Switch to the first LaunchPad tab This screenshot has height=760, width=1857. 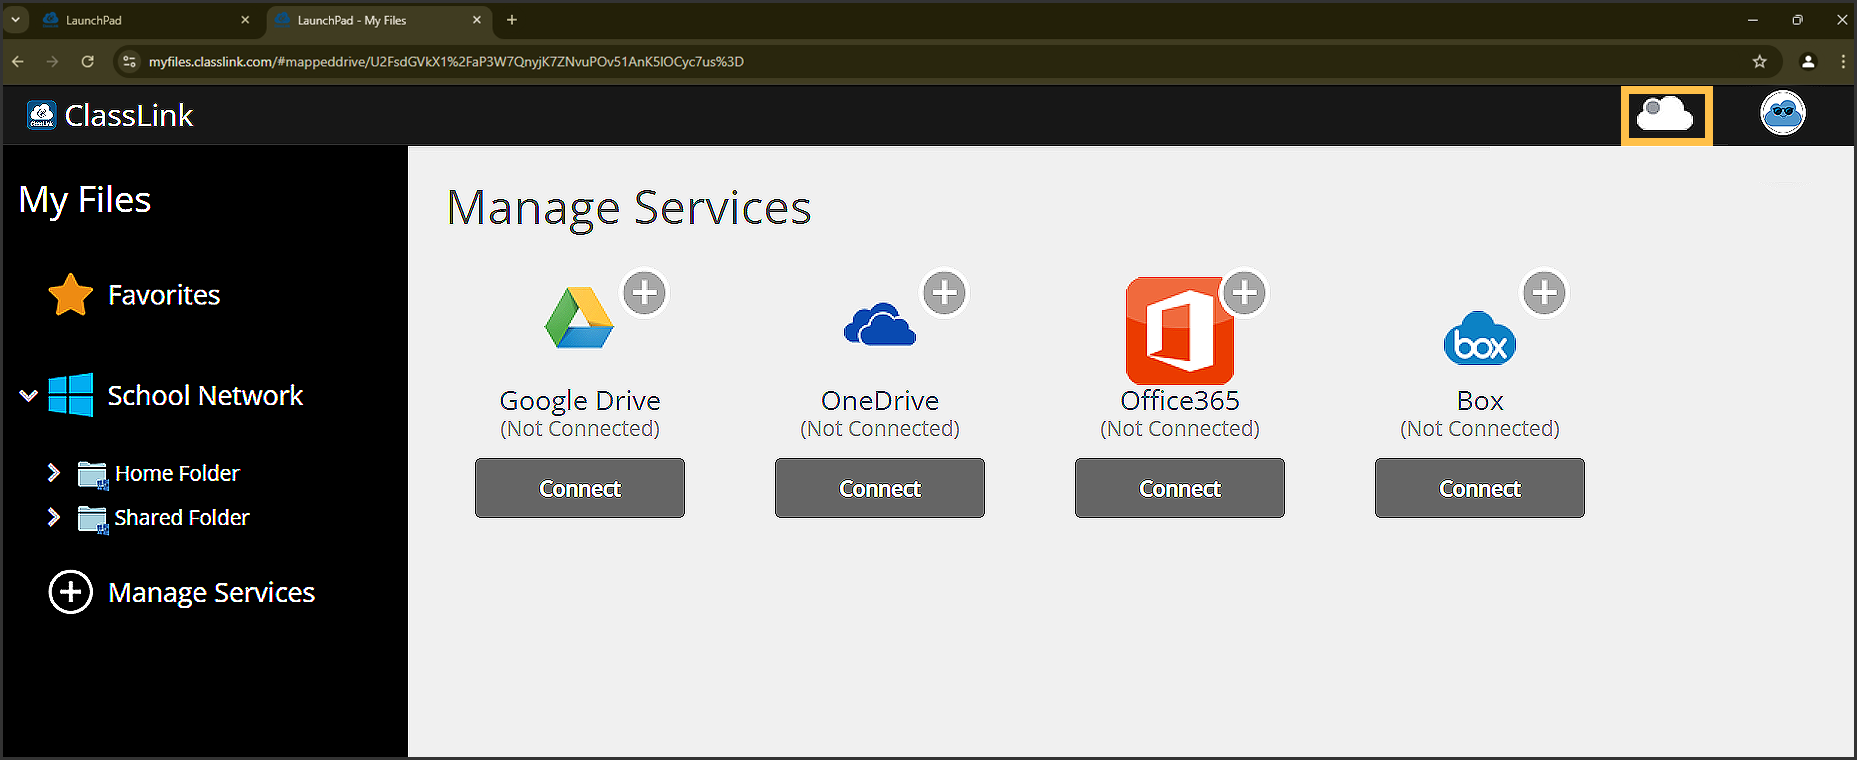click(x=140, y=20)
